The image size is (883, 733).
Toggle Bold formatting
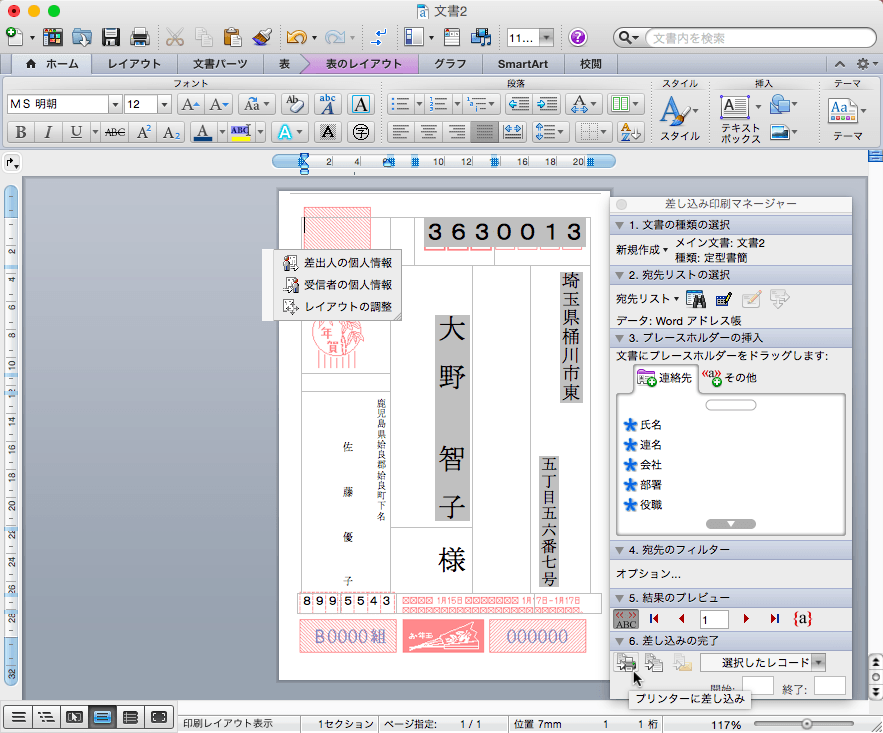[20, 132]
